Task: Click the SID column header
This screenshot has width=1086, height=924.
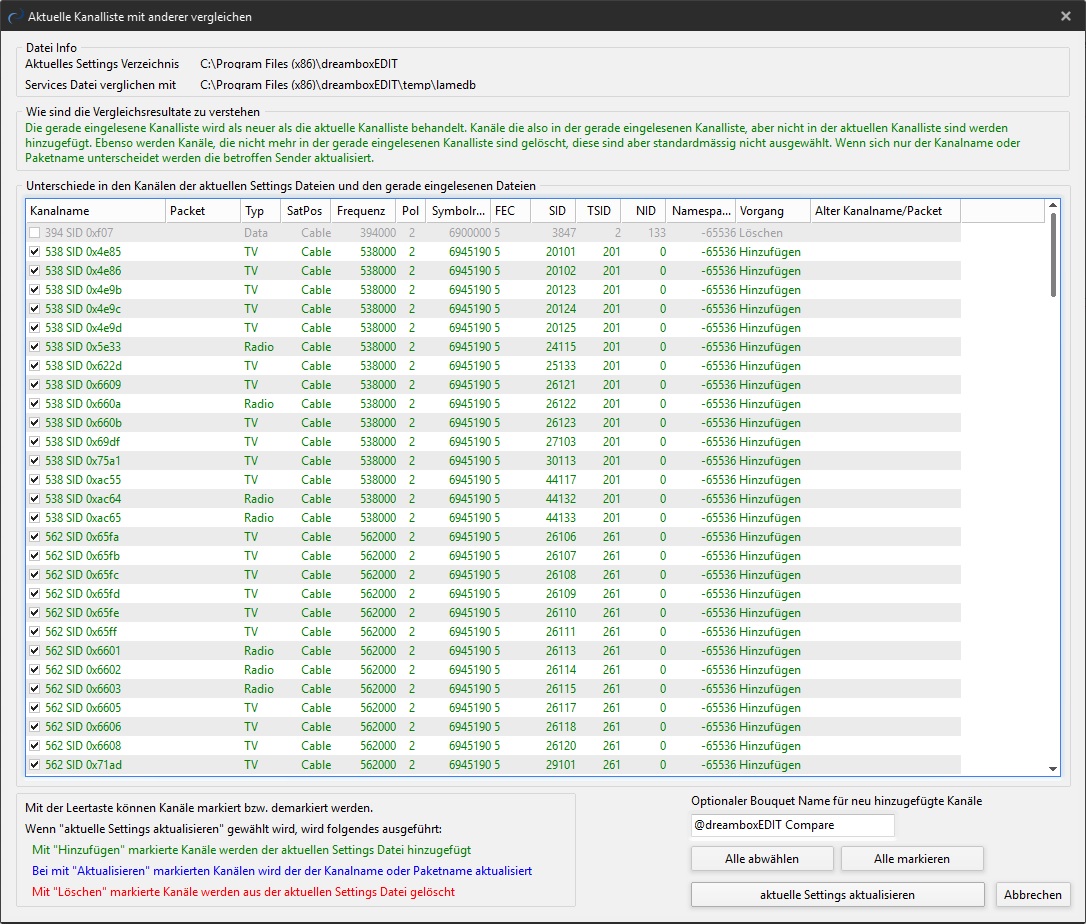Action: [x=555, y=211]
